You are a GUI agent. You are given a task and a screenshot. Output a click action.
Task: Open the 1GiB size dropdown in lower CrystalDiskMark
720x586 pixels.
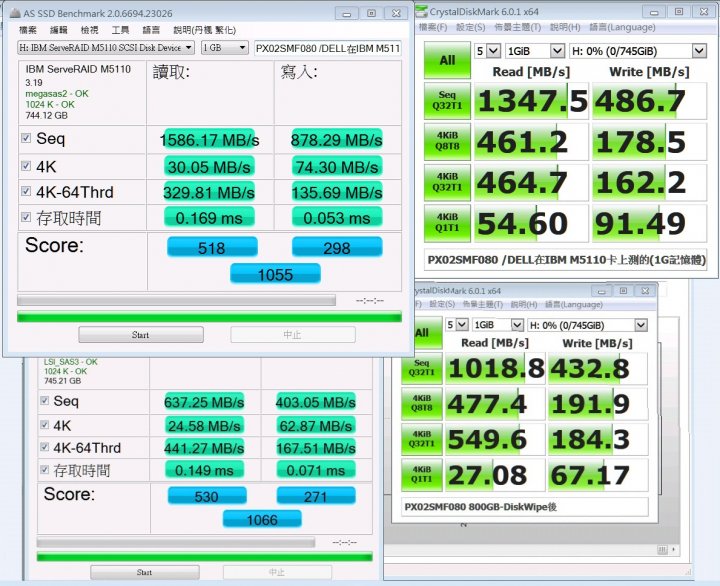point(498,325)
